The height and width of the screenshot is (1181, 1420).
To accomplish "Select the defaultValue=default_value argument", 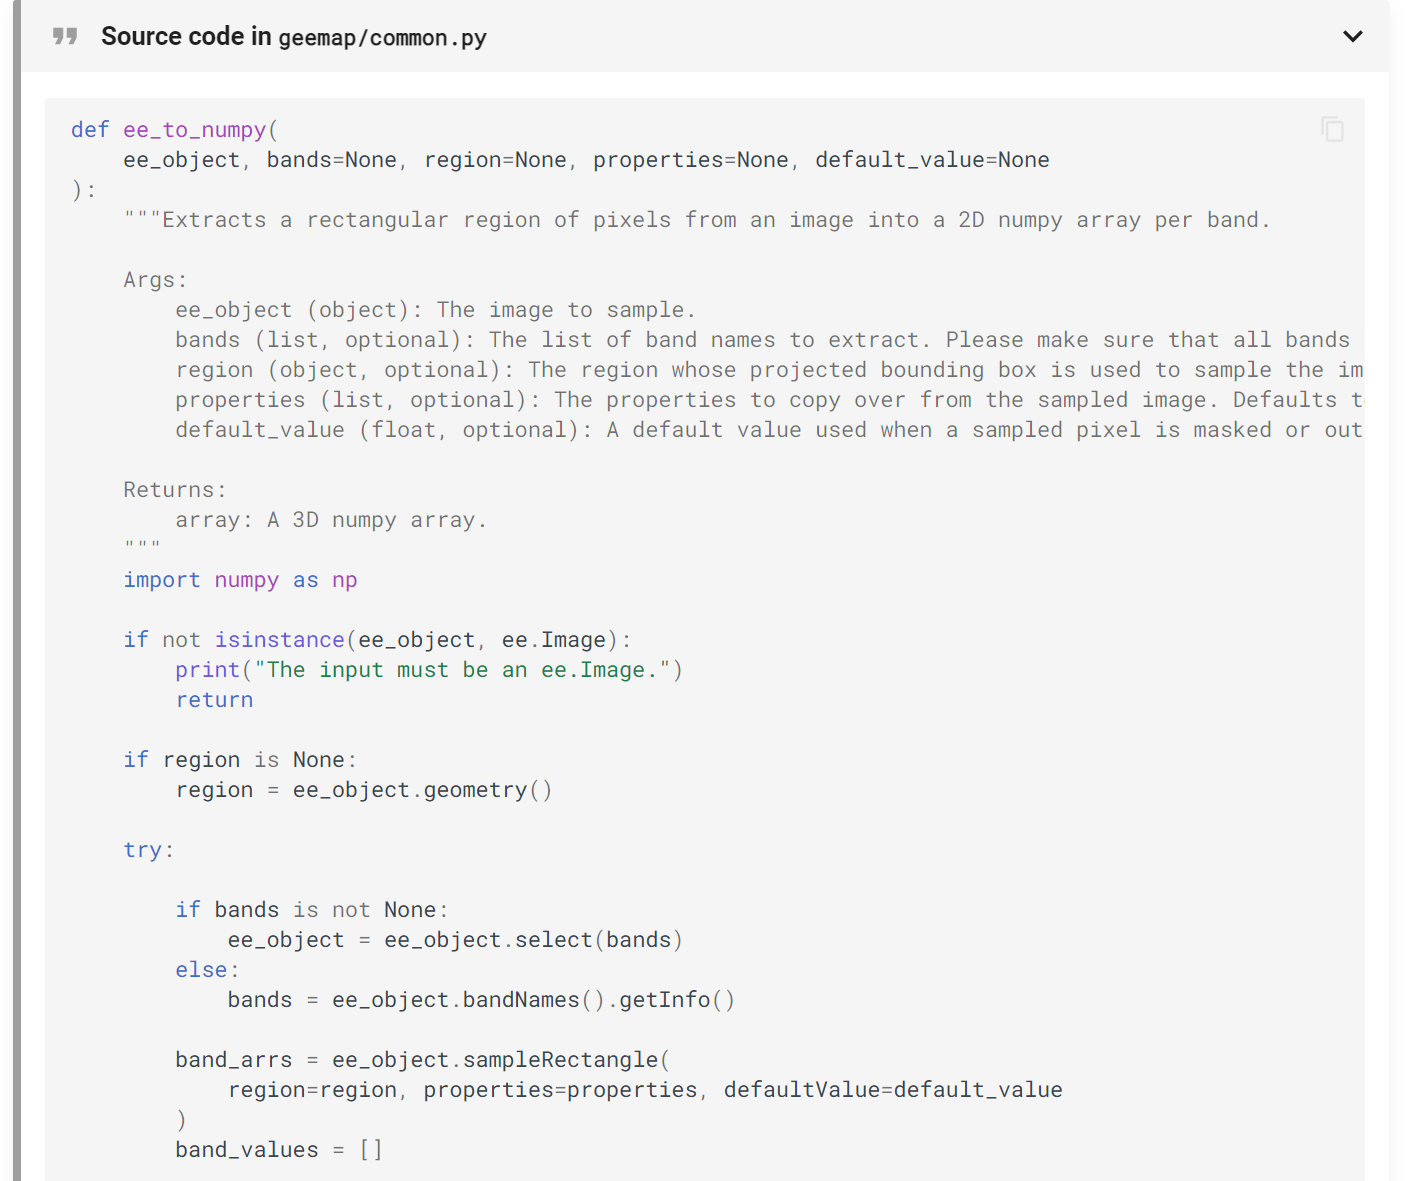I will click(x=894, y=1089).
